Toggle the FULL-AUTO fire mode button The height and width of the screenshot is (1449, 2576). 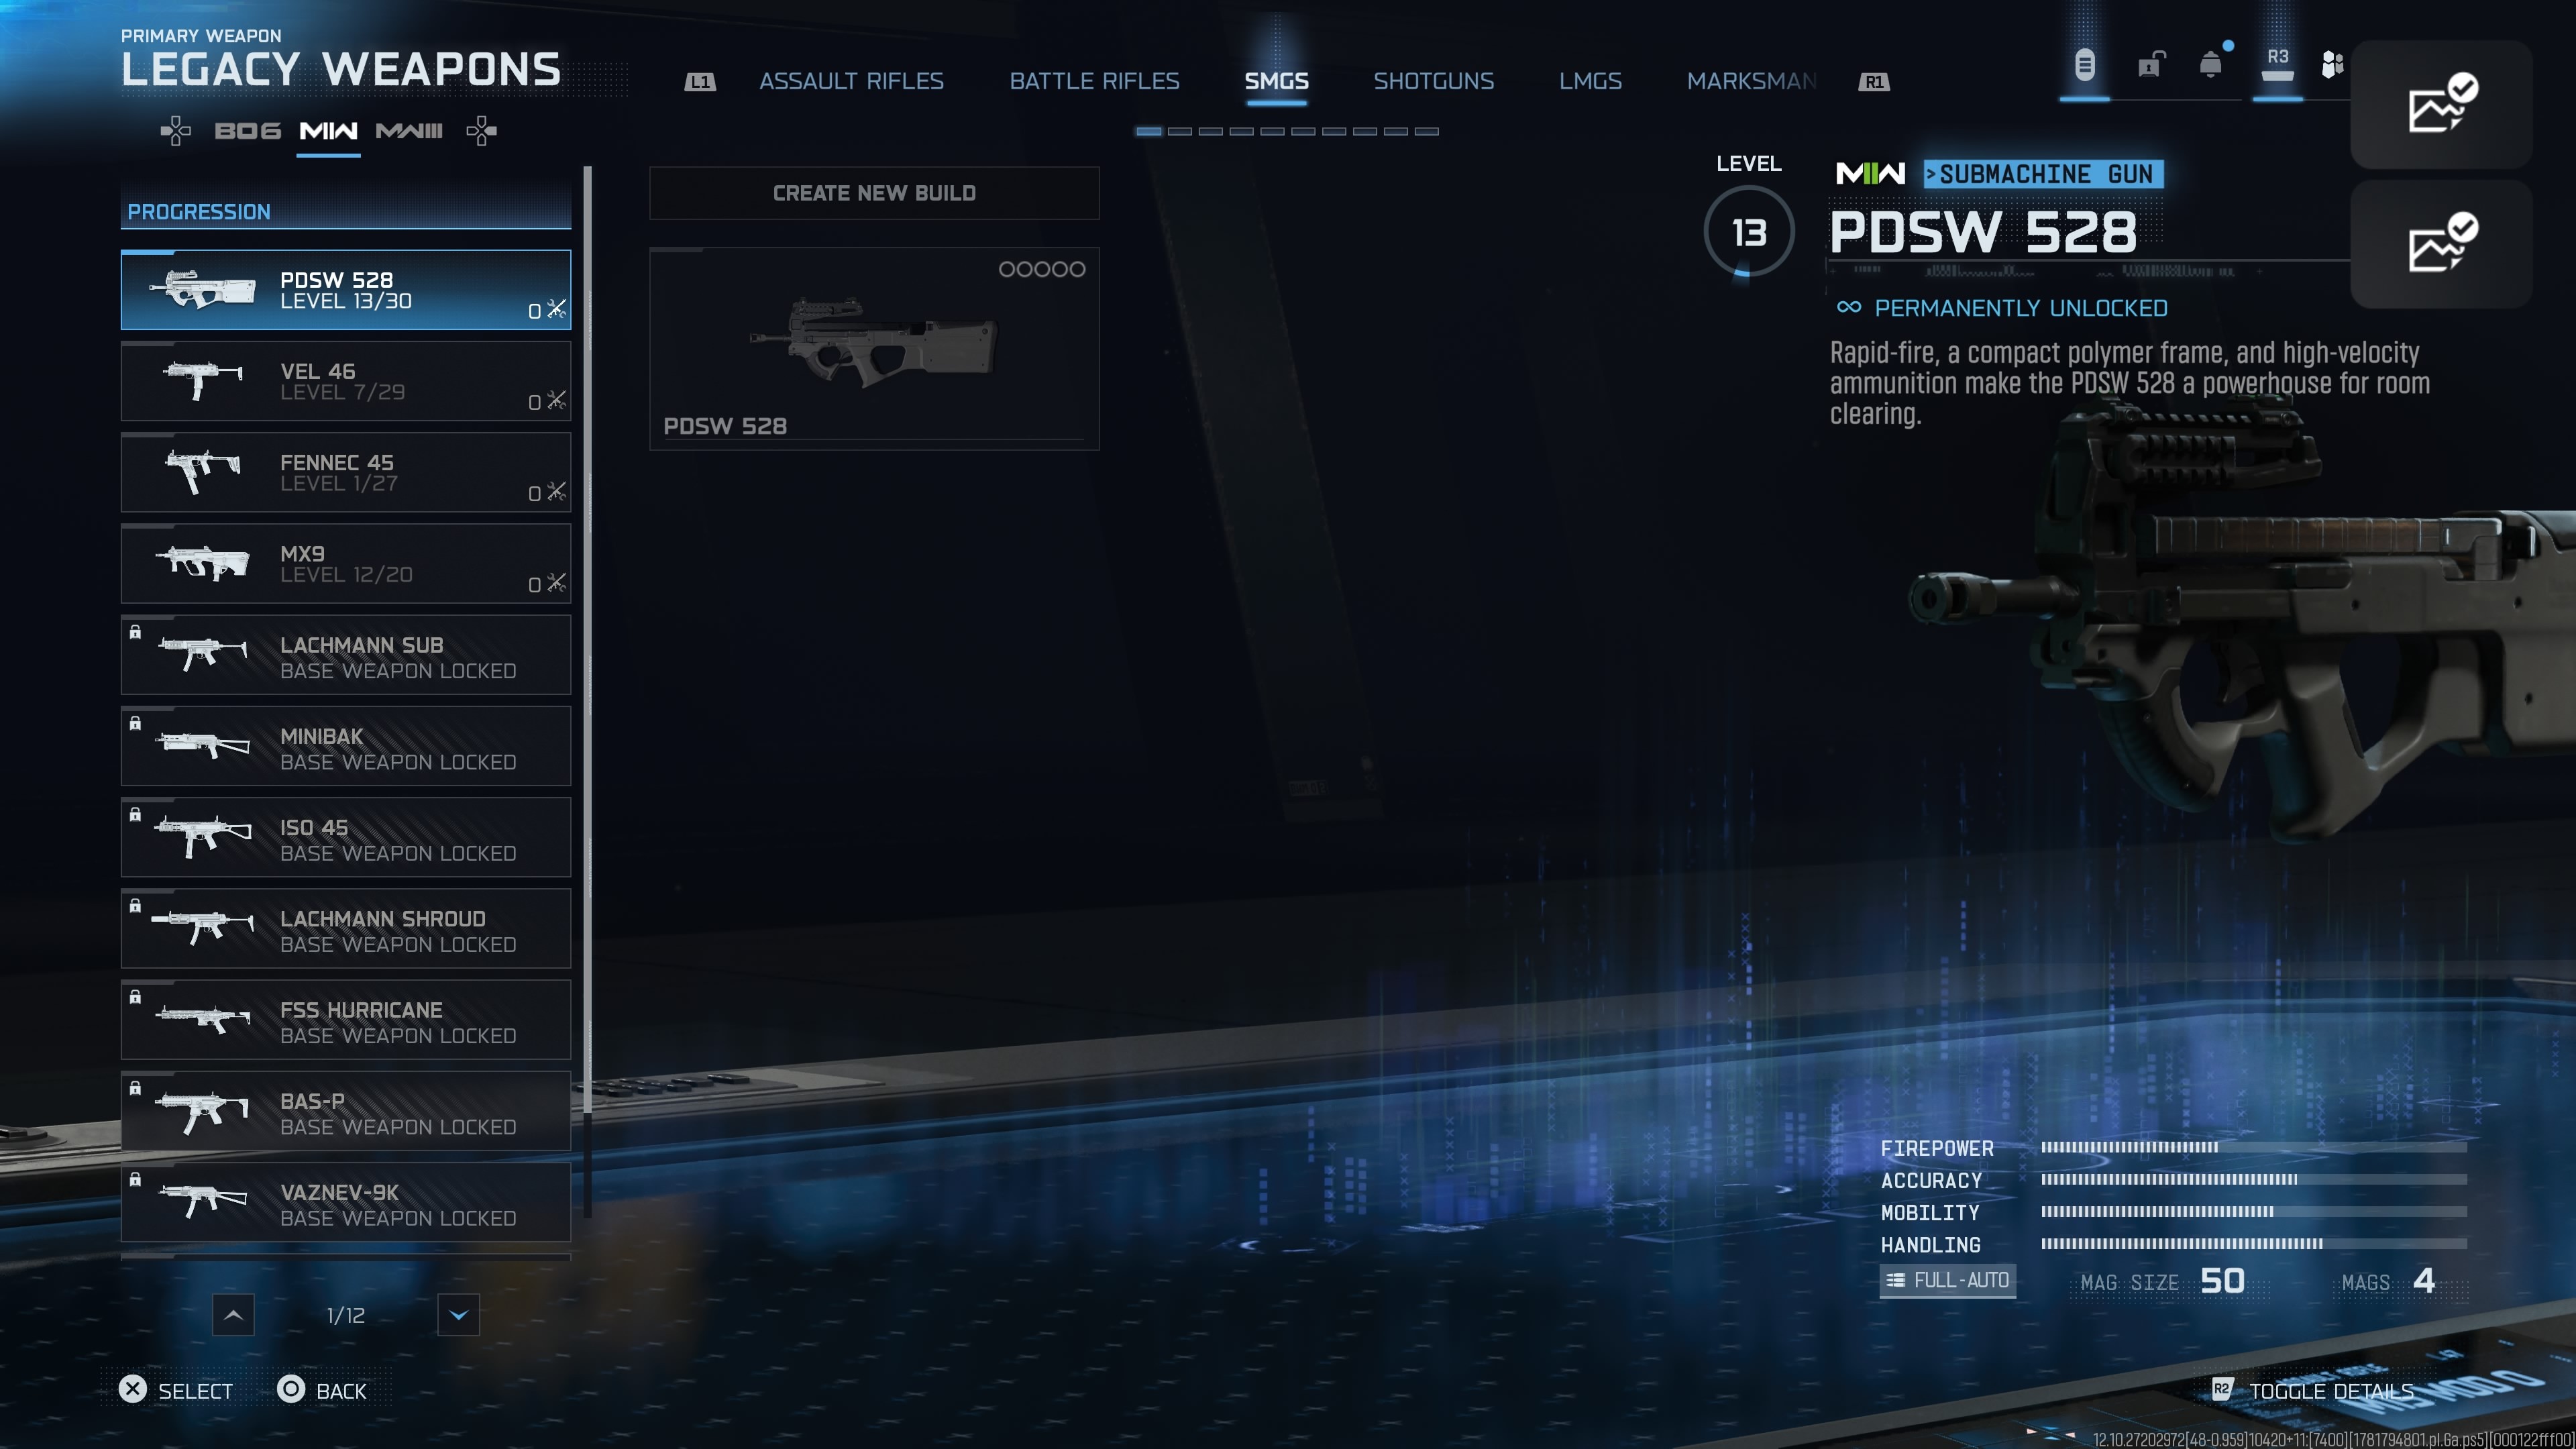tap(1947, 1281)
